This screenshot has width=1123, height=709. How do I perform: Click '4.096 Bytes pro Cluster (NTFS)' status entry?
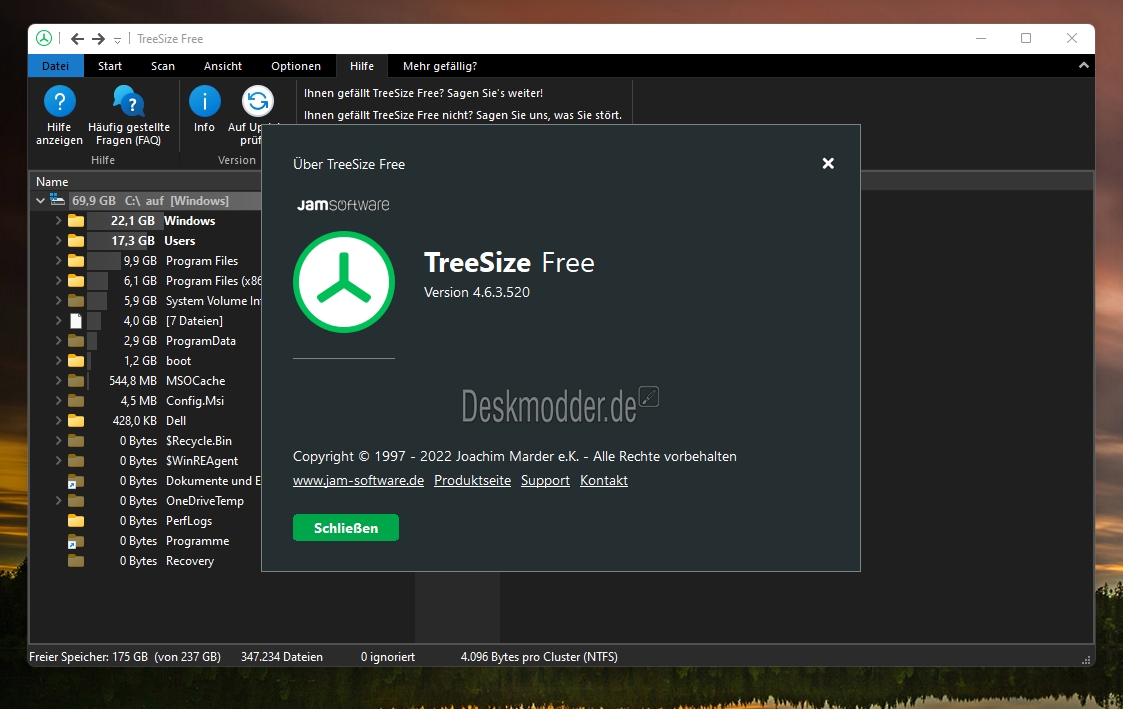(539, 657)
